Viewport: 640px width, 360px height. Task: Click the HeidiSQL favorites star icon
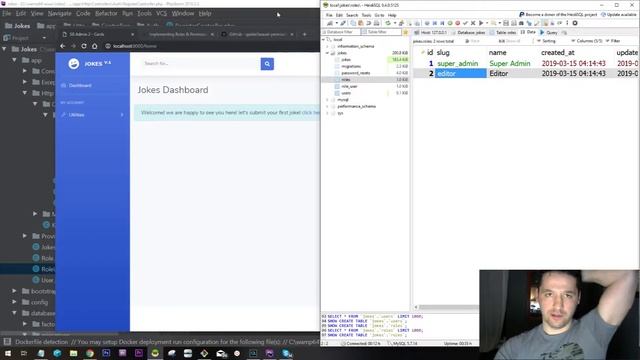(x=405, y=32)
